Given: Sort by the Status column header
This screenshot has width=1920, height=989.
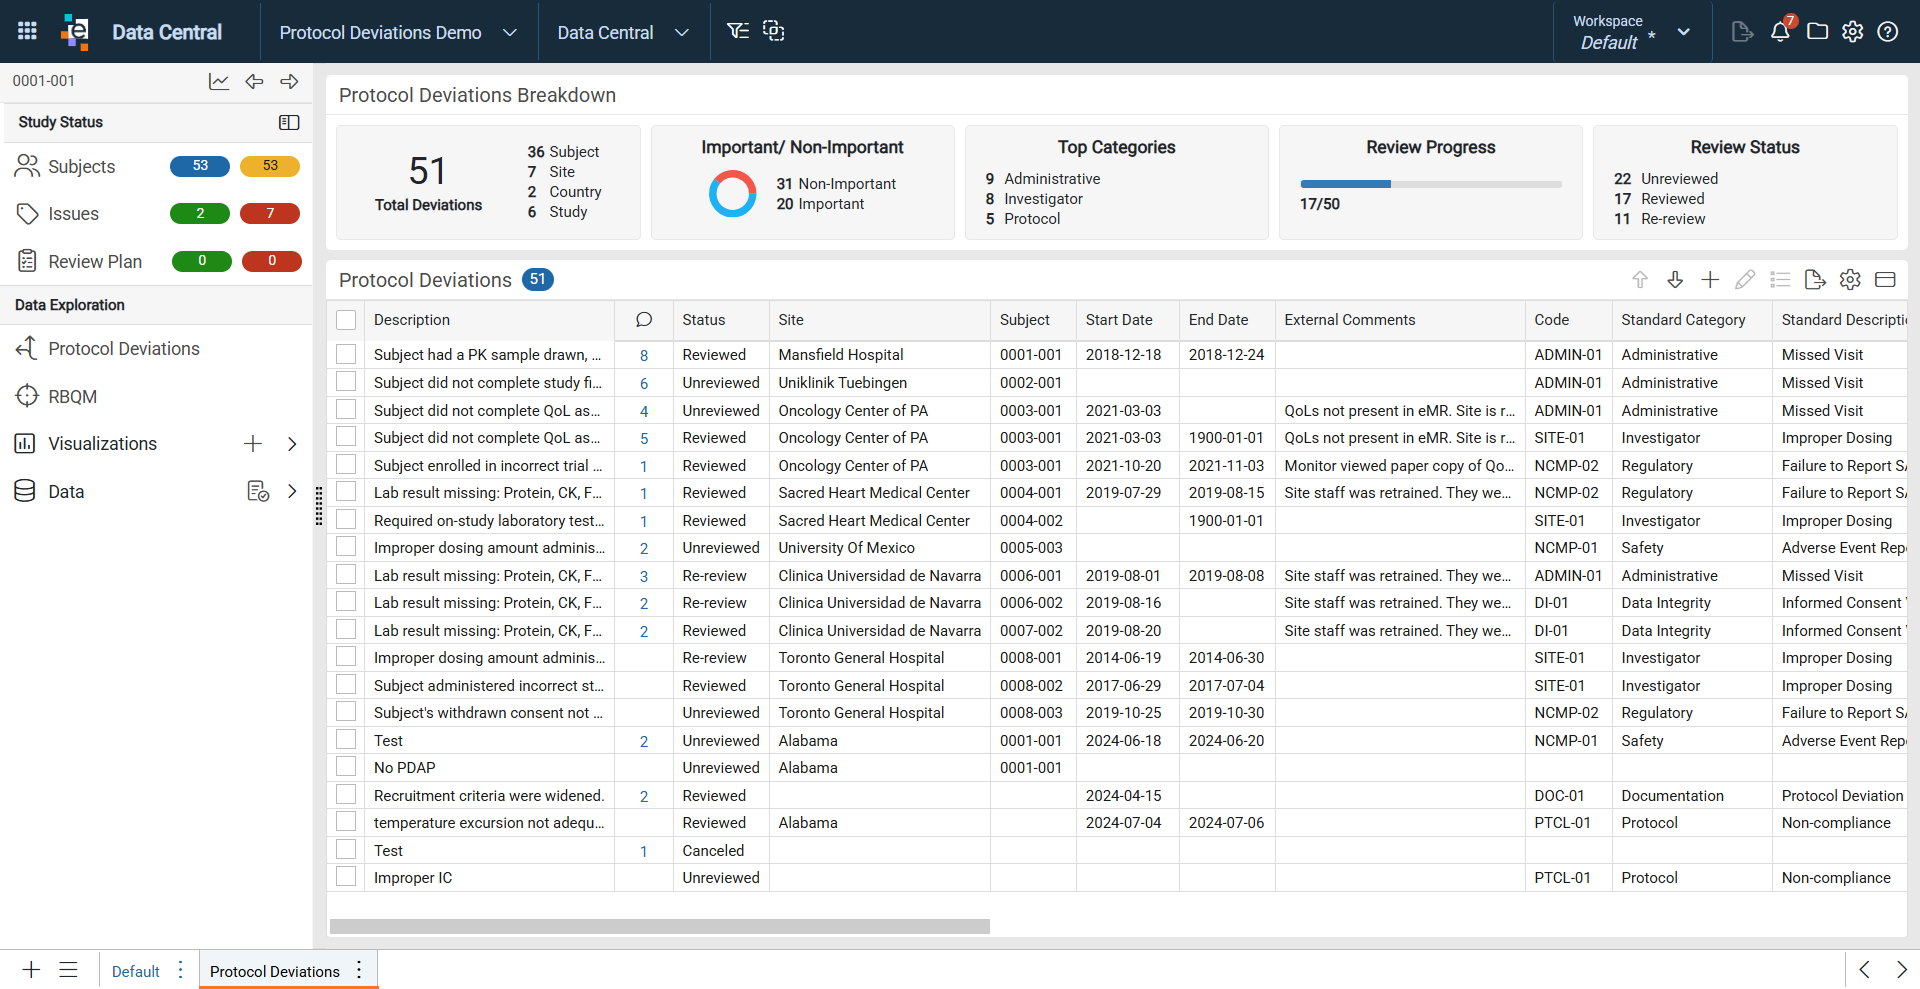Looking at the screenshot, I should [x=704, y=320].
